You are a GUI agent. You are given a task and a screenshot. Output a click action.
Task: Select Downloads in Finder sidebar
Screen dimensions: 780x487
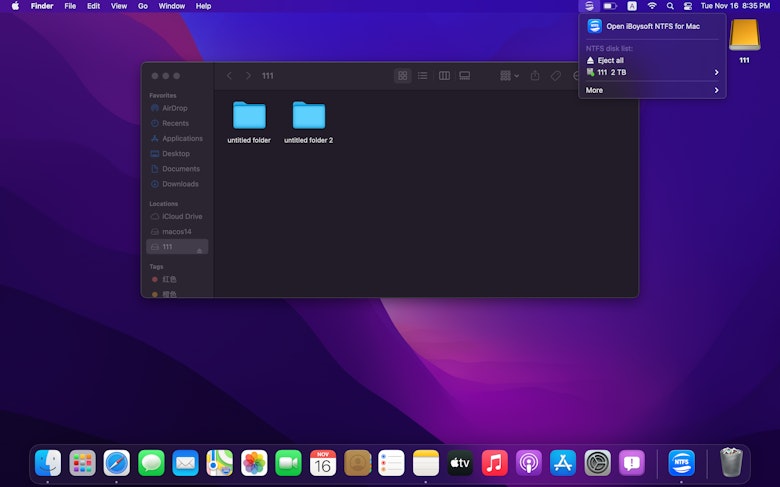[177, 184]
